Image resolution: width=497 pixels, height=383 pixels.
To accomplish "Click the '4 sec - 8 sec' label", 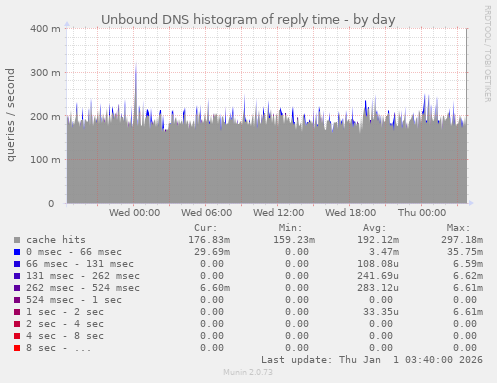I will tap(65, 336).
